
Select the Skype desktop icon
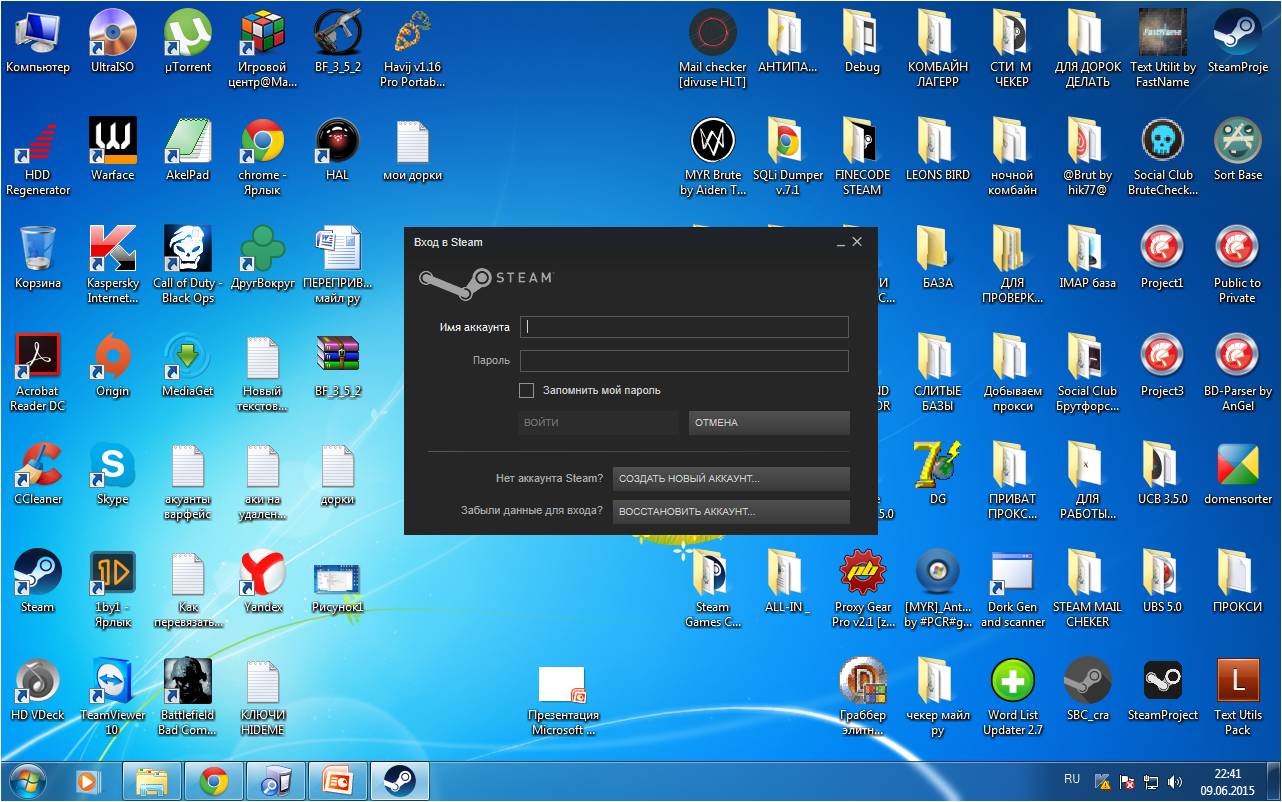(x=112, y=474)
